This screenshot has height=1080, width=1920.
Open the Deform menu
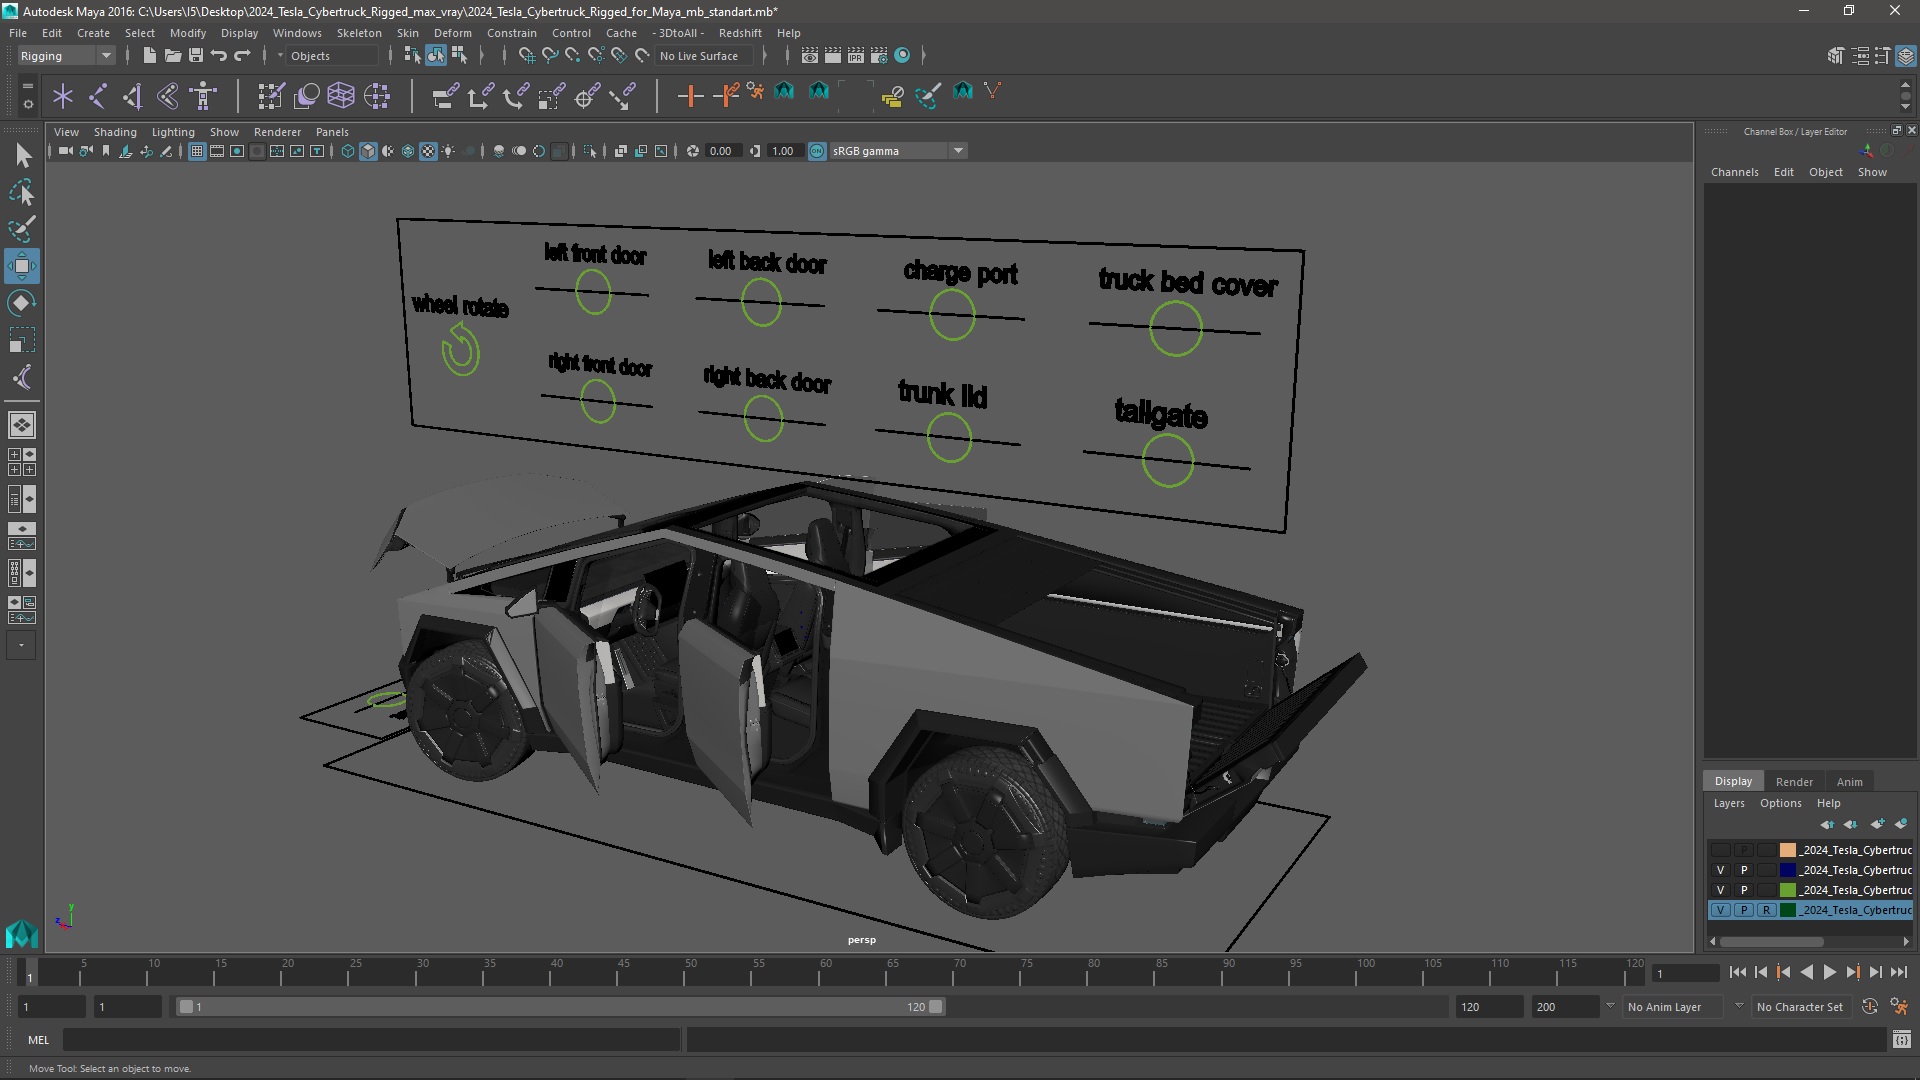point(452,33)
